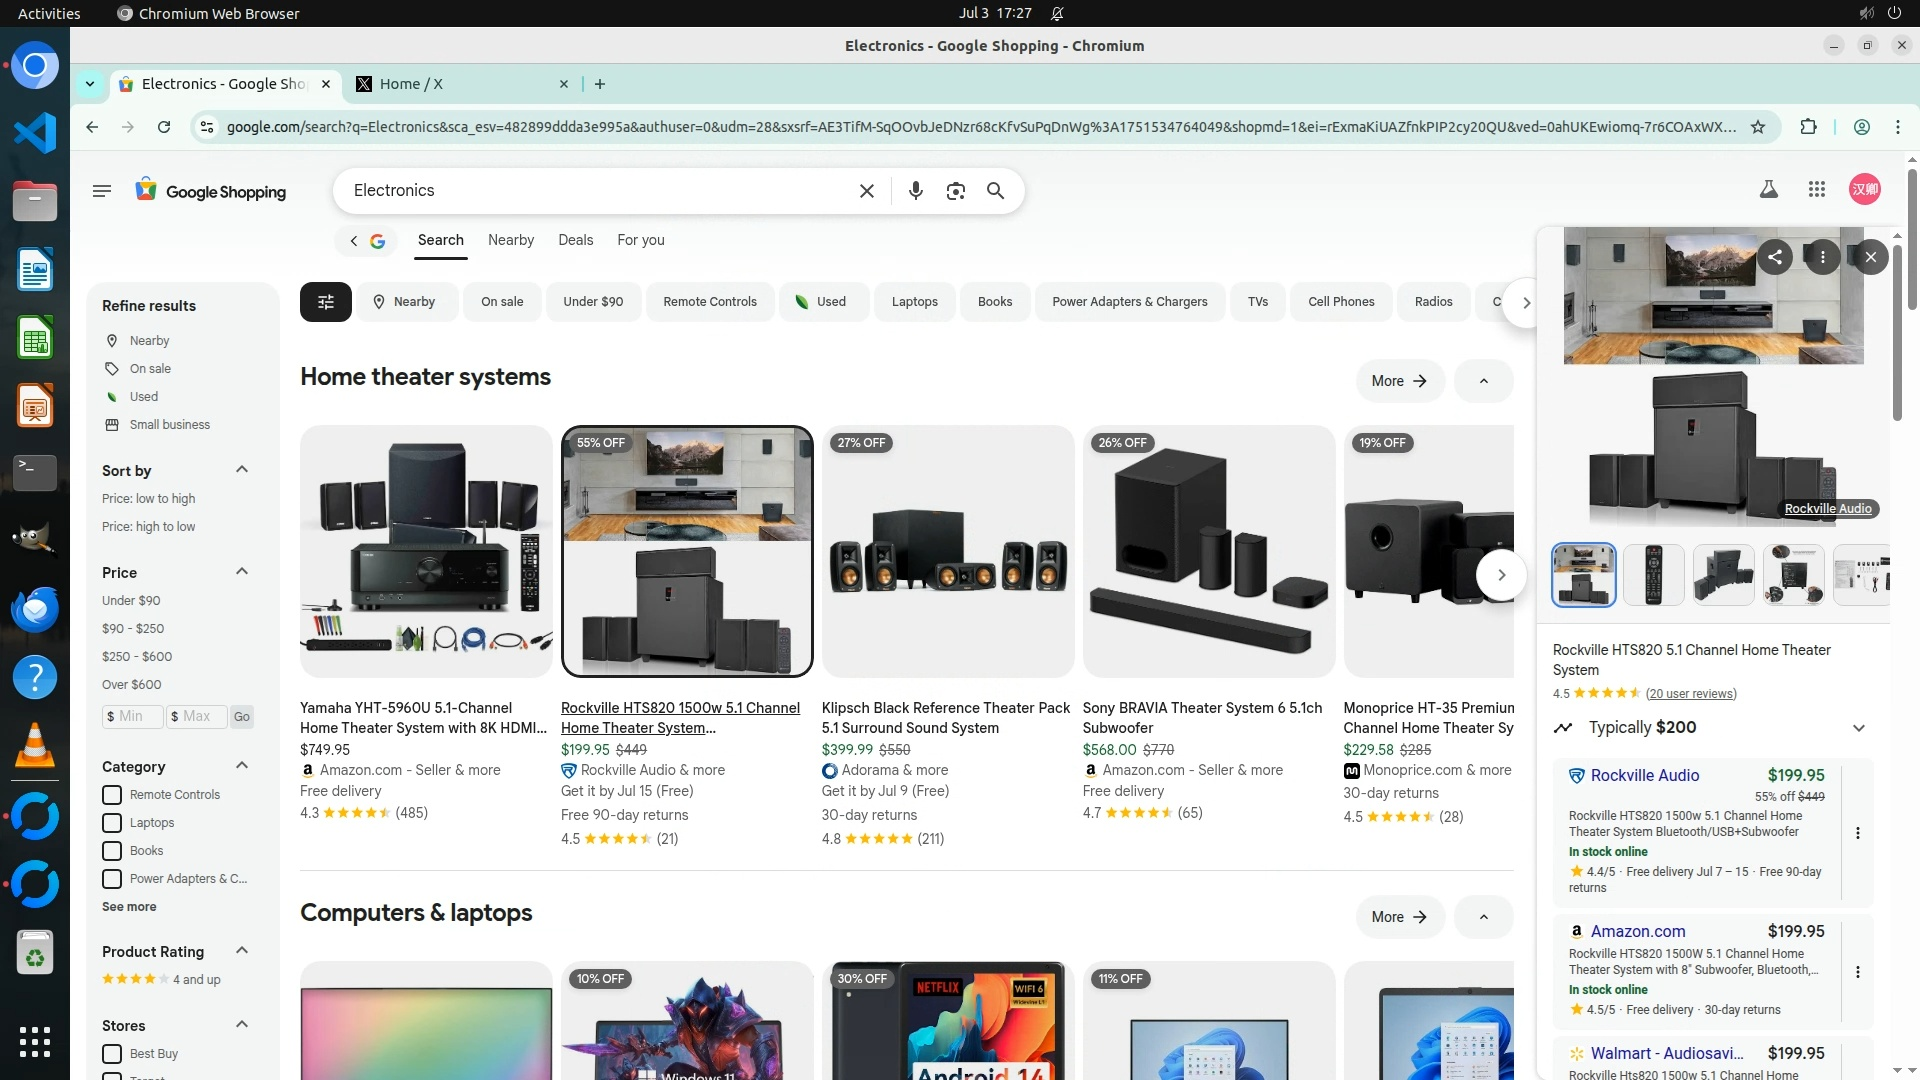Screen dimensions: 1920x1080
Task: Clear the Electronics search text with X
Action: click(x=867, y=191)
